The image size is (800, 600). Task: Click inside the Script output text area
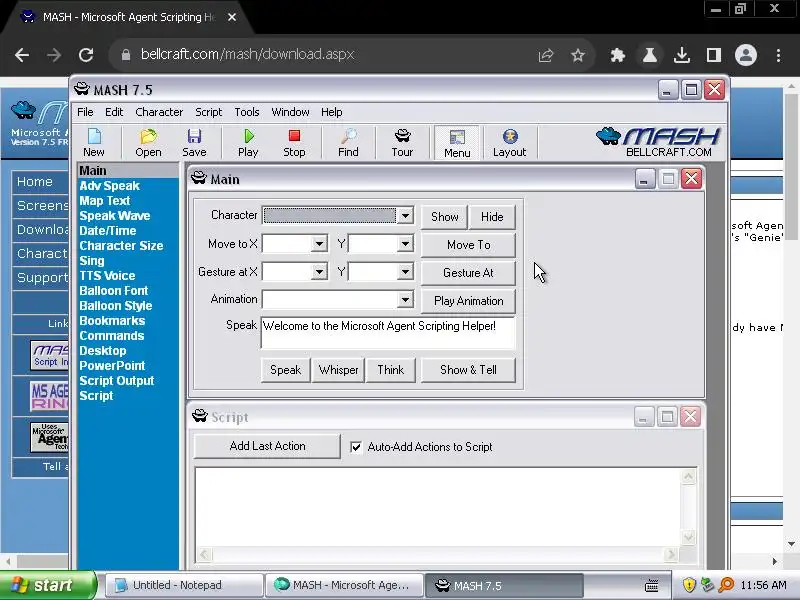tap(438, 507)
